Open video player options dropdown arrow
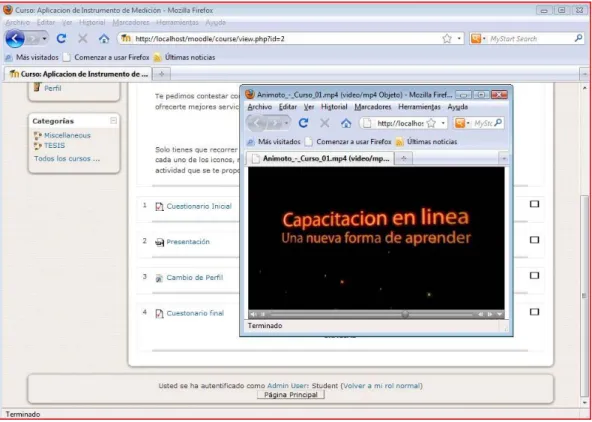Image resolution: width=592 pixels, height=422 pixels. coord(499,314)
